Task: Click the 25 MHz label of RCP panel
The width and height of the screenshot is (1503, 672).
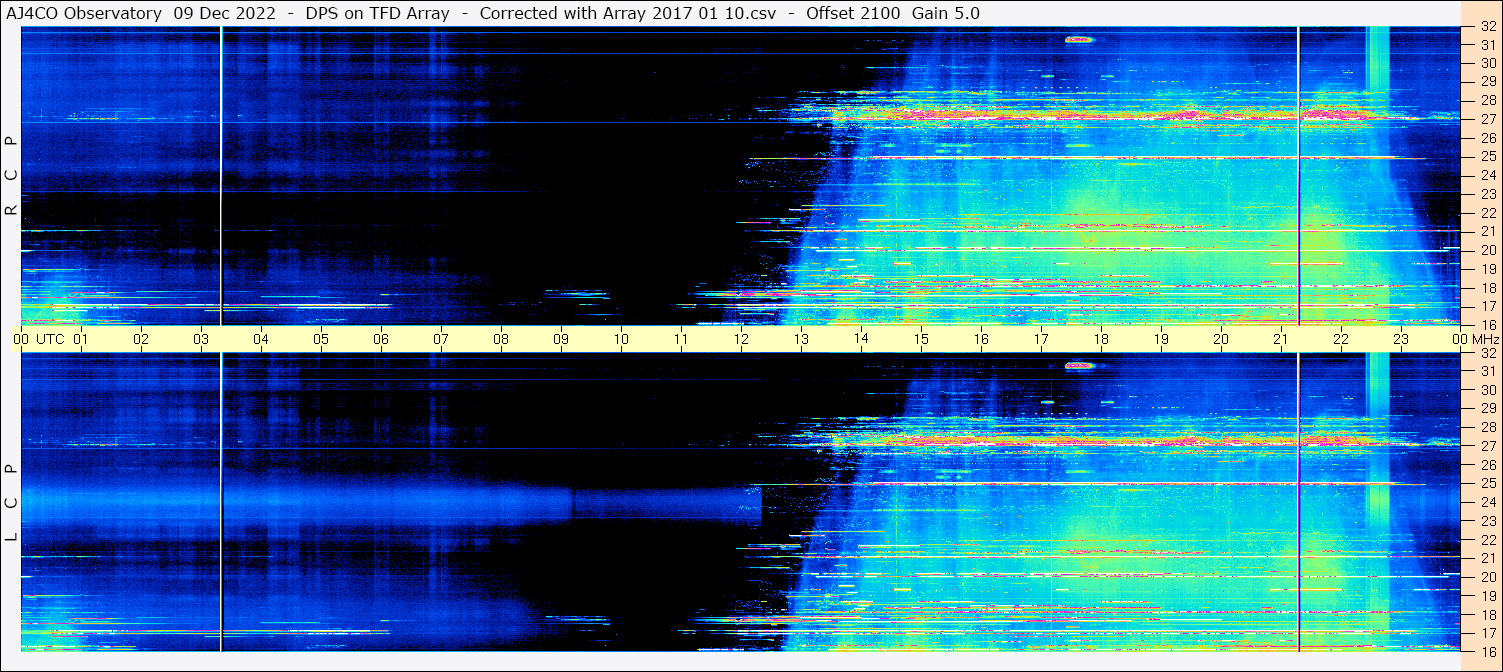Action: click(1487, 156)
